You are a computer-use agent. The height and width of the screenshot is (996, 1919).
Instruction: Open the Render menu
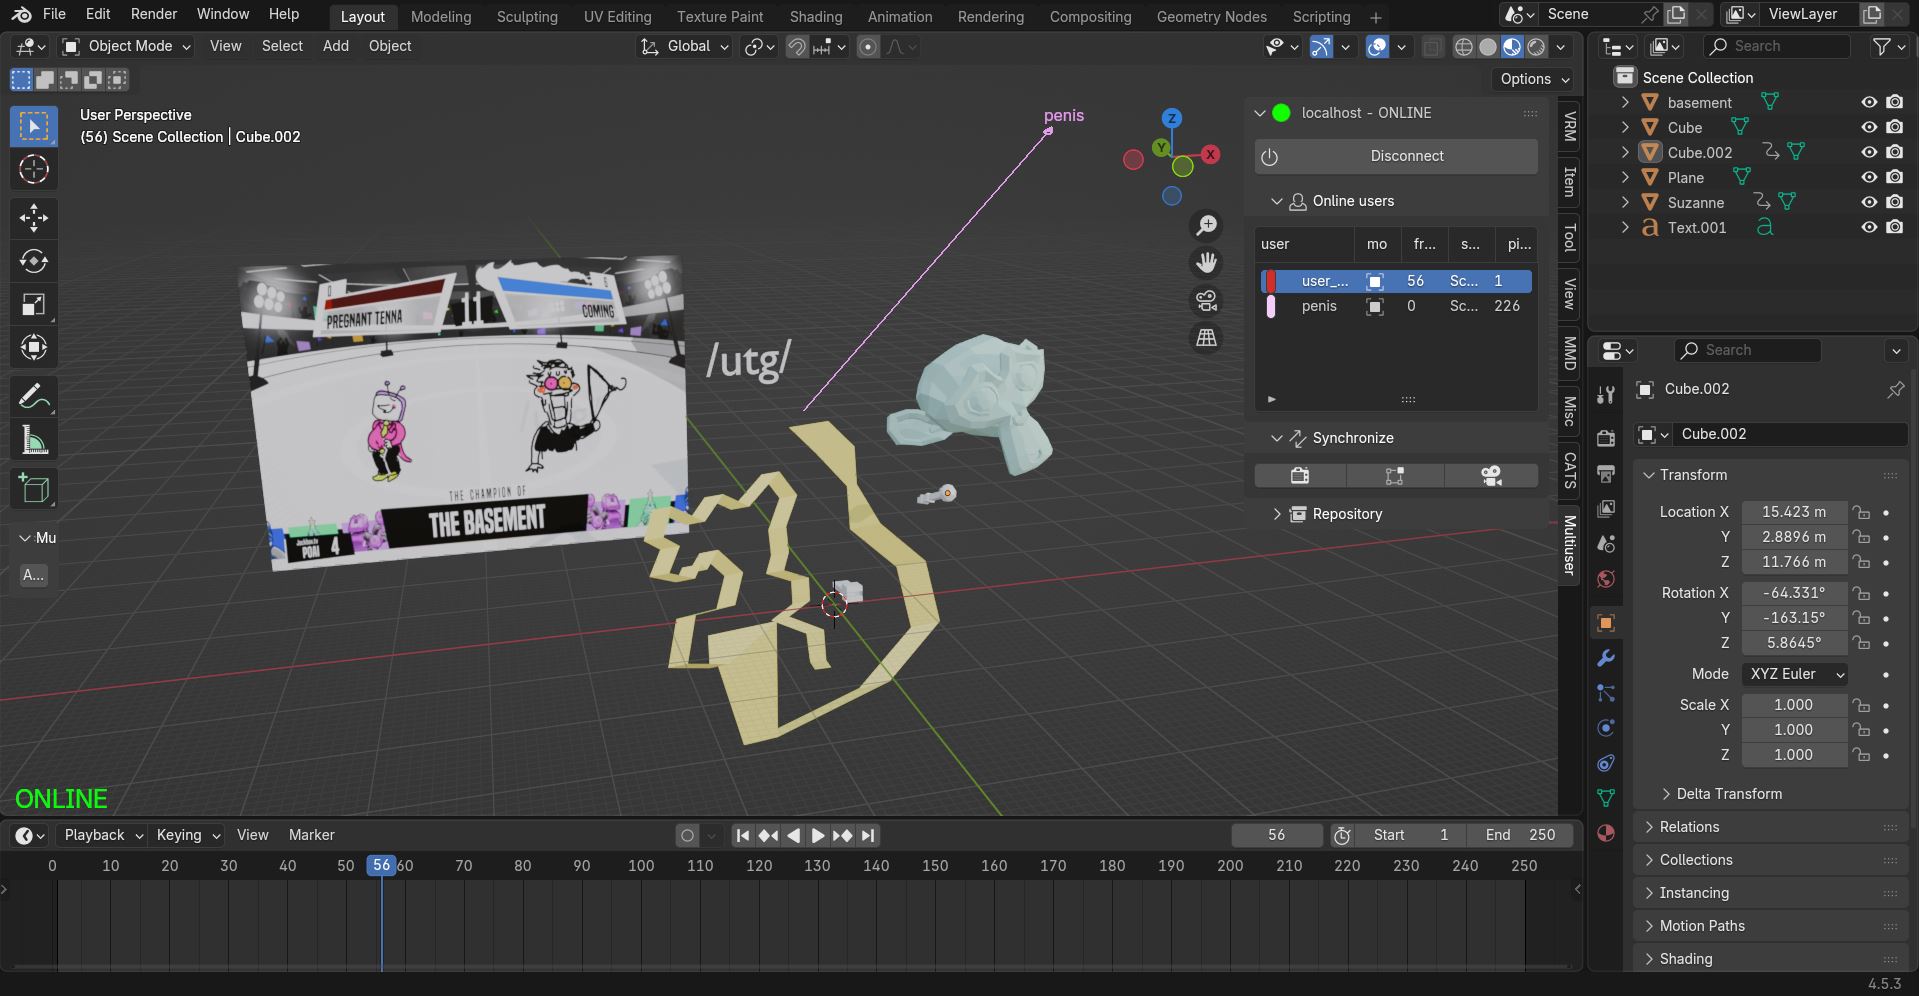click(x=153, y=14)
